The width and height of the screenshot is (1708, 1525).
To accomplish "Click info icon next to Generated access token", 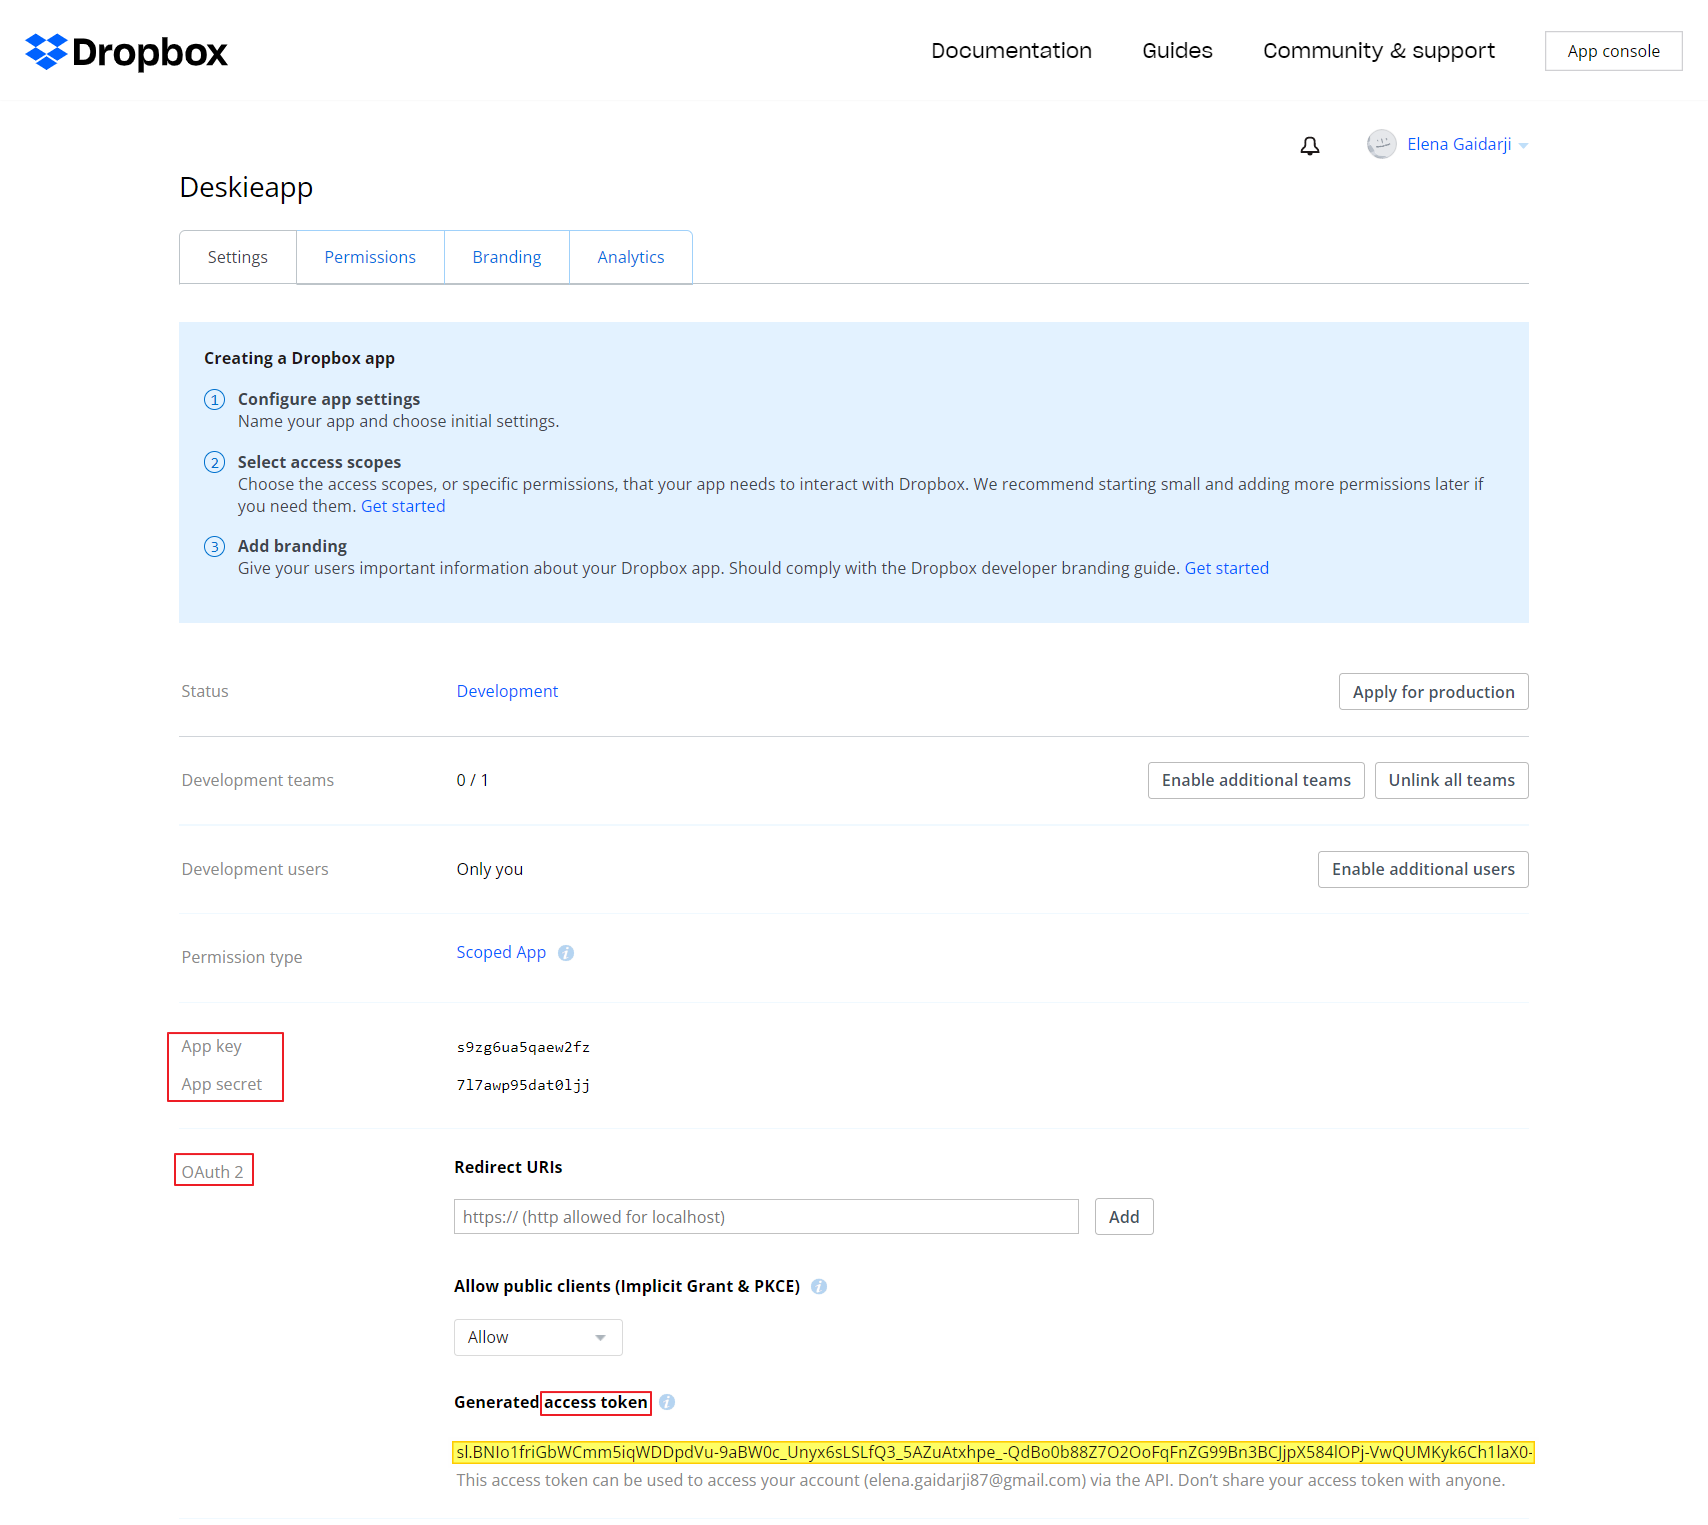I will pyautogui.click(x=667, y=1403).
